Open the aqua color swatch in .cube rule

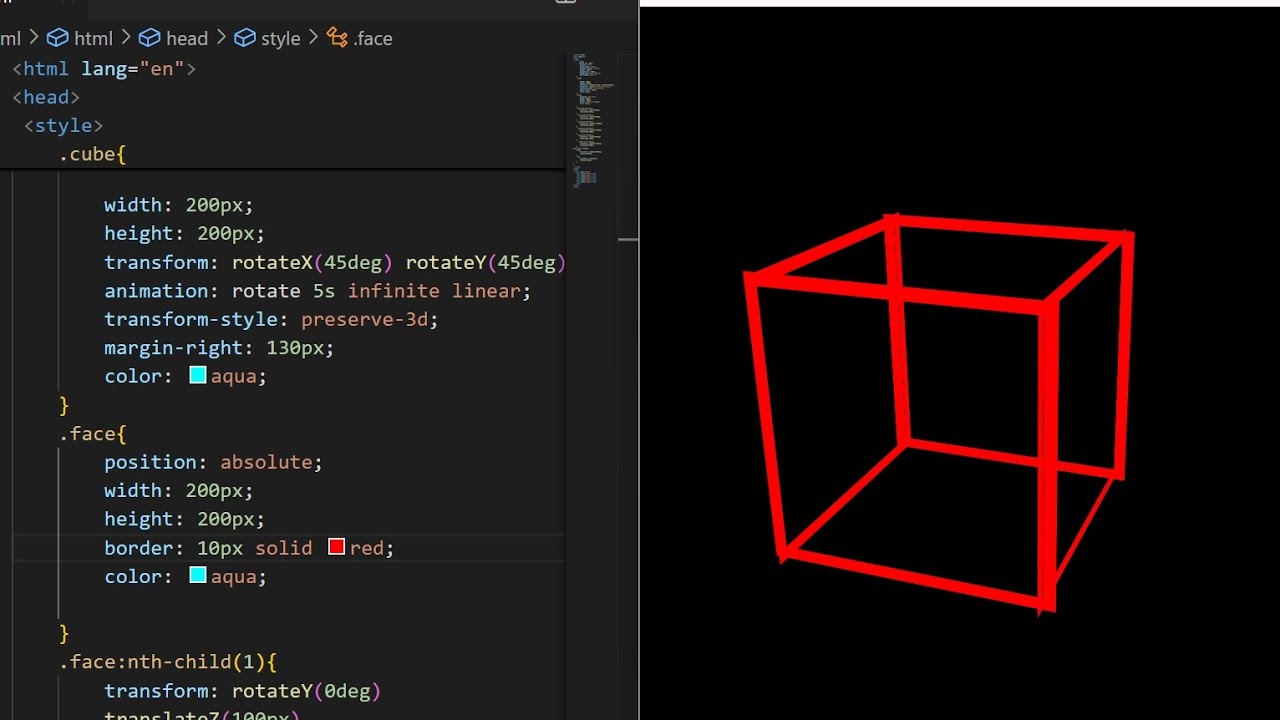click(x=198, y=376)
